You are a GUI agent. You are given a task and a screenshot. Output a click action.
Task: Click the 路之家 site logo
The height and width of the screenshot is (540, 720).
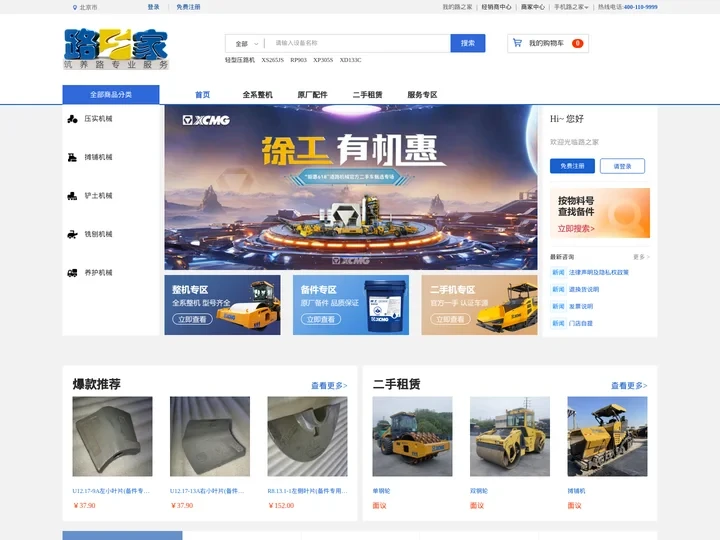[116, 49]
